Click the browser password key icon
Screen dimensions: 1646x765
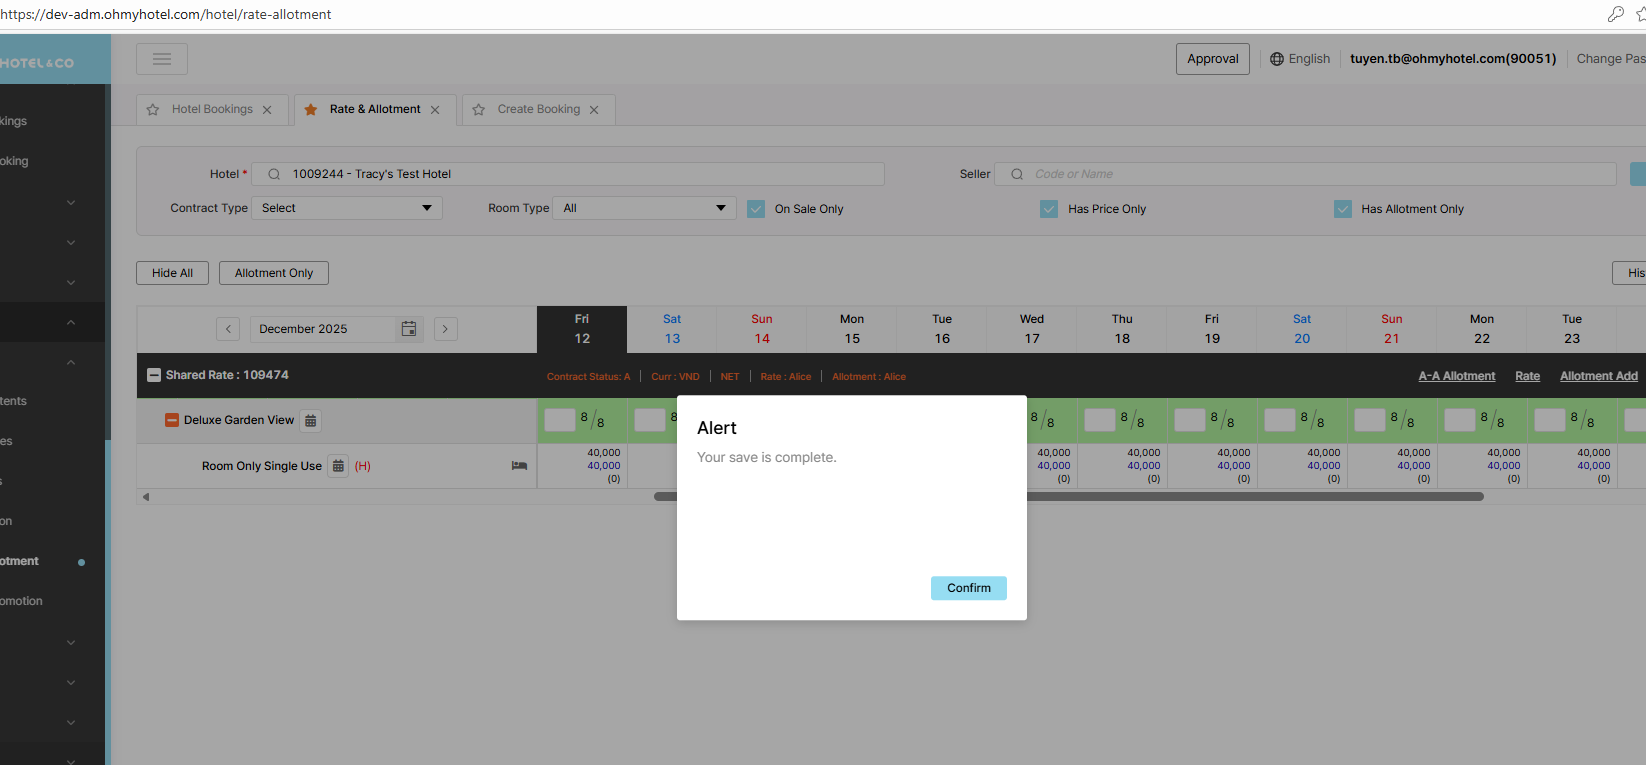[x=1615, y=14]
